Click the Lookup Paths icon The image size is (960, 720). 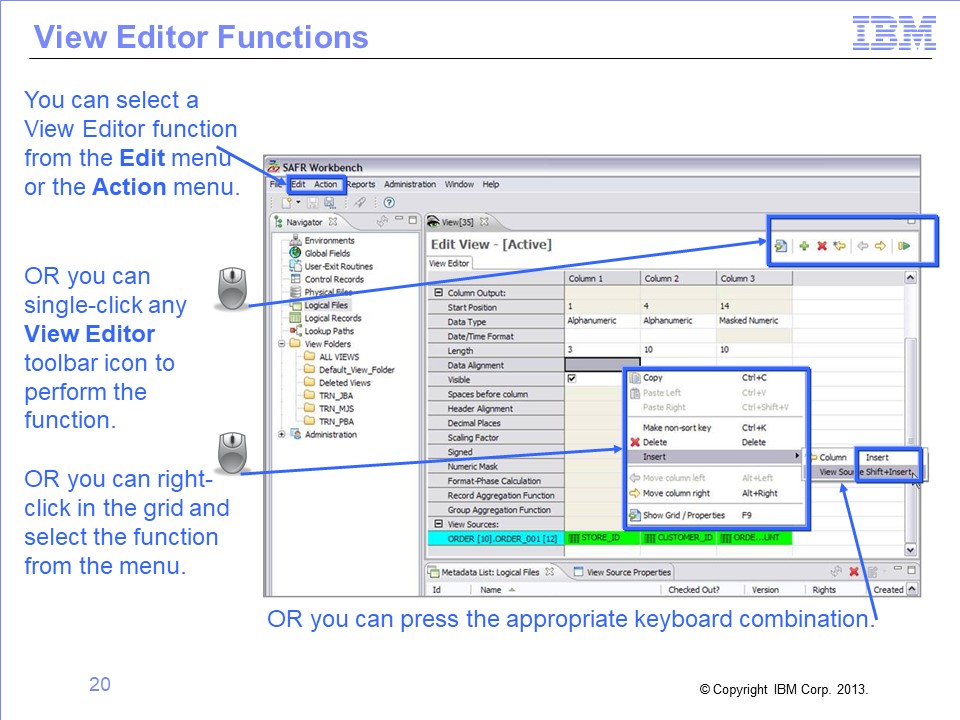[295, 331]
